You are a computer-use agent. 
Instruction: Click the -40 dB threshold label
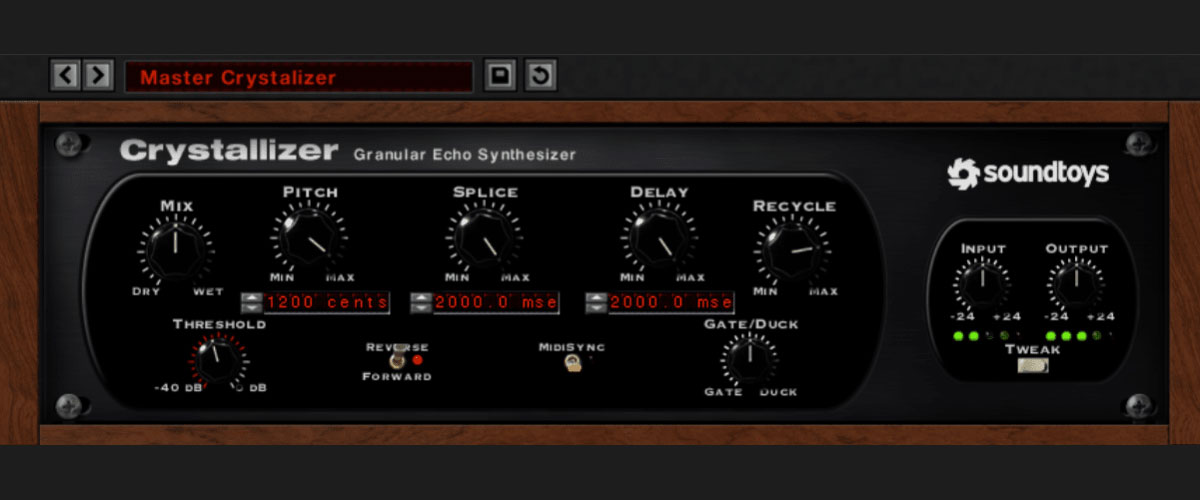(177, 388)
